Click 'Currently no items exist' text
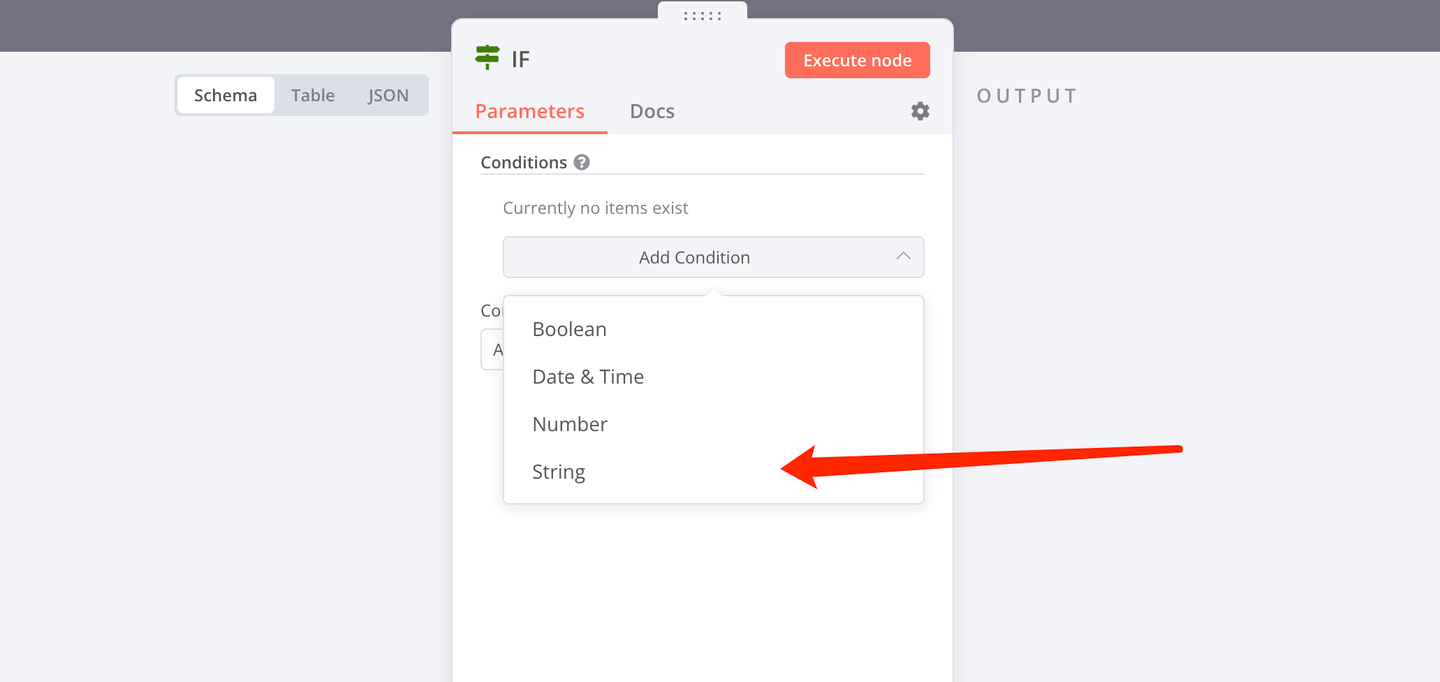1440x682 pixels. 596,208
